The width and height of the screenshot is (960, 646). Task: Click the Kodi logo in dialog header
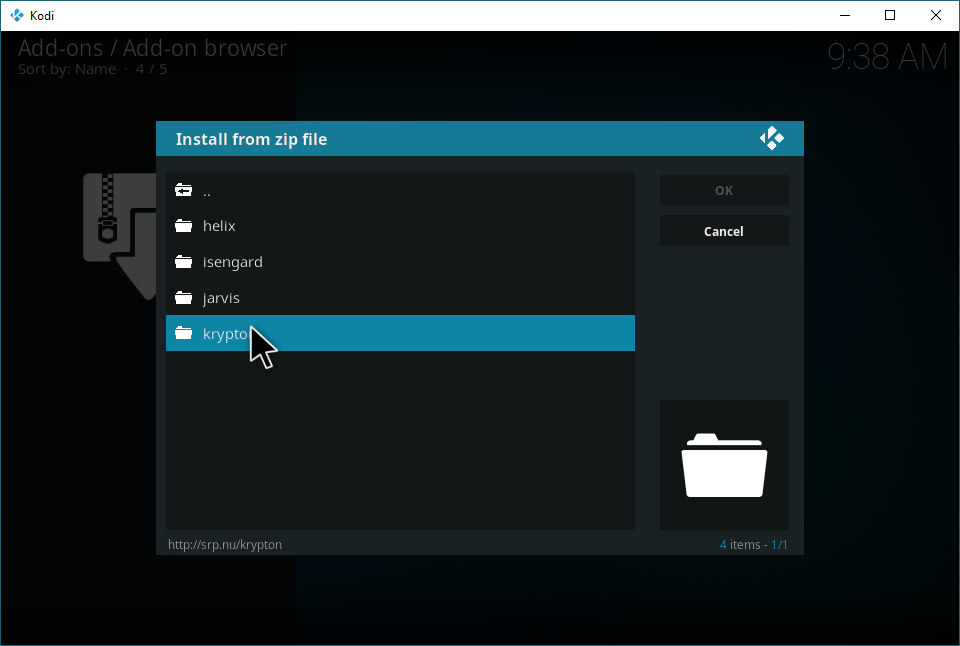[x=771, y=138]
